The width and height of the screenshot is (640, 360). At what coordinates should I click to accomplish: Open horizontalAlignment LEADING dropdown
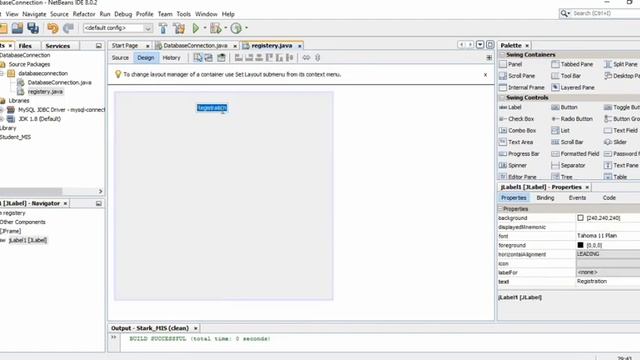tap(608, 254)
